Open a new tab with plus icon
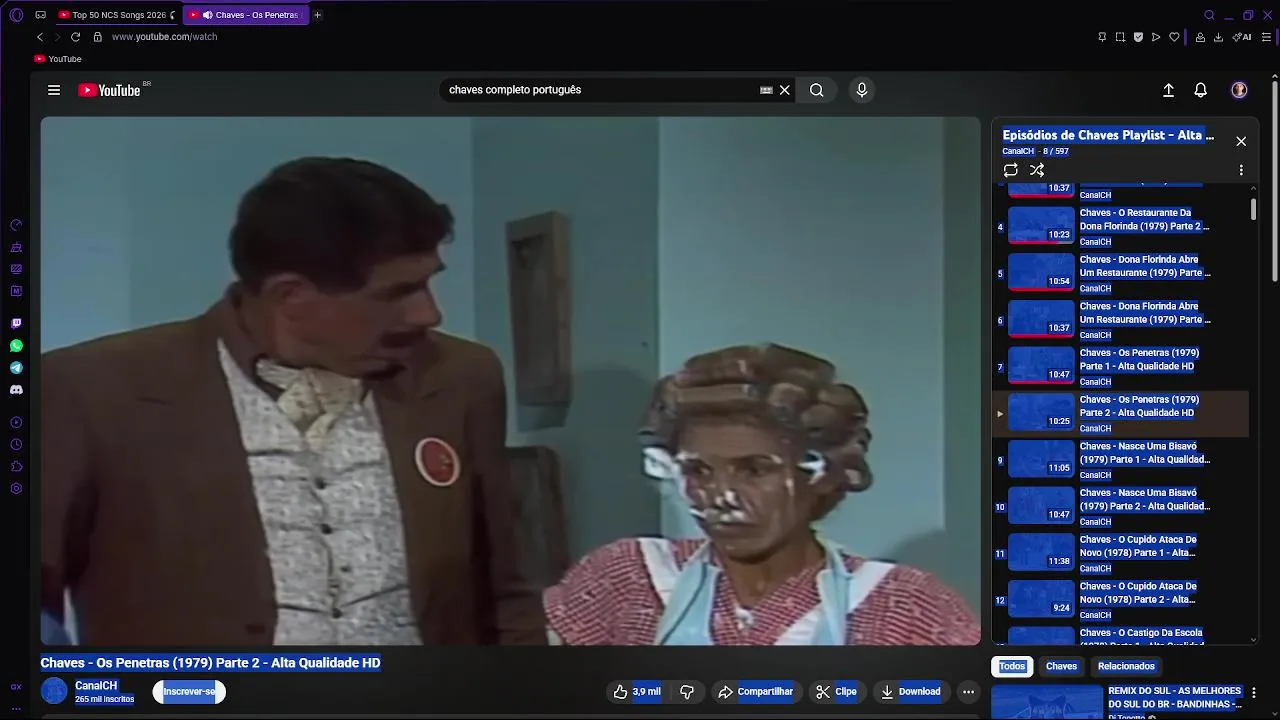The width and height of the screenshot is (1280, 720). [x=317, y=15]
